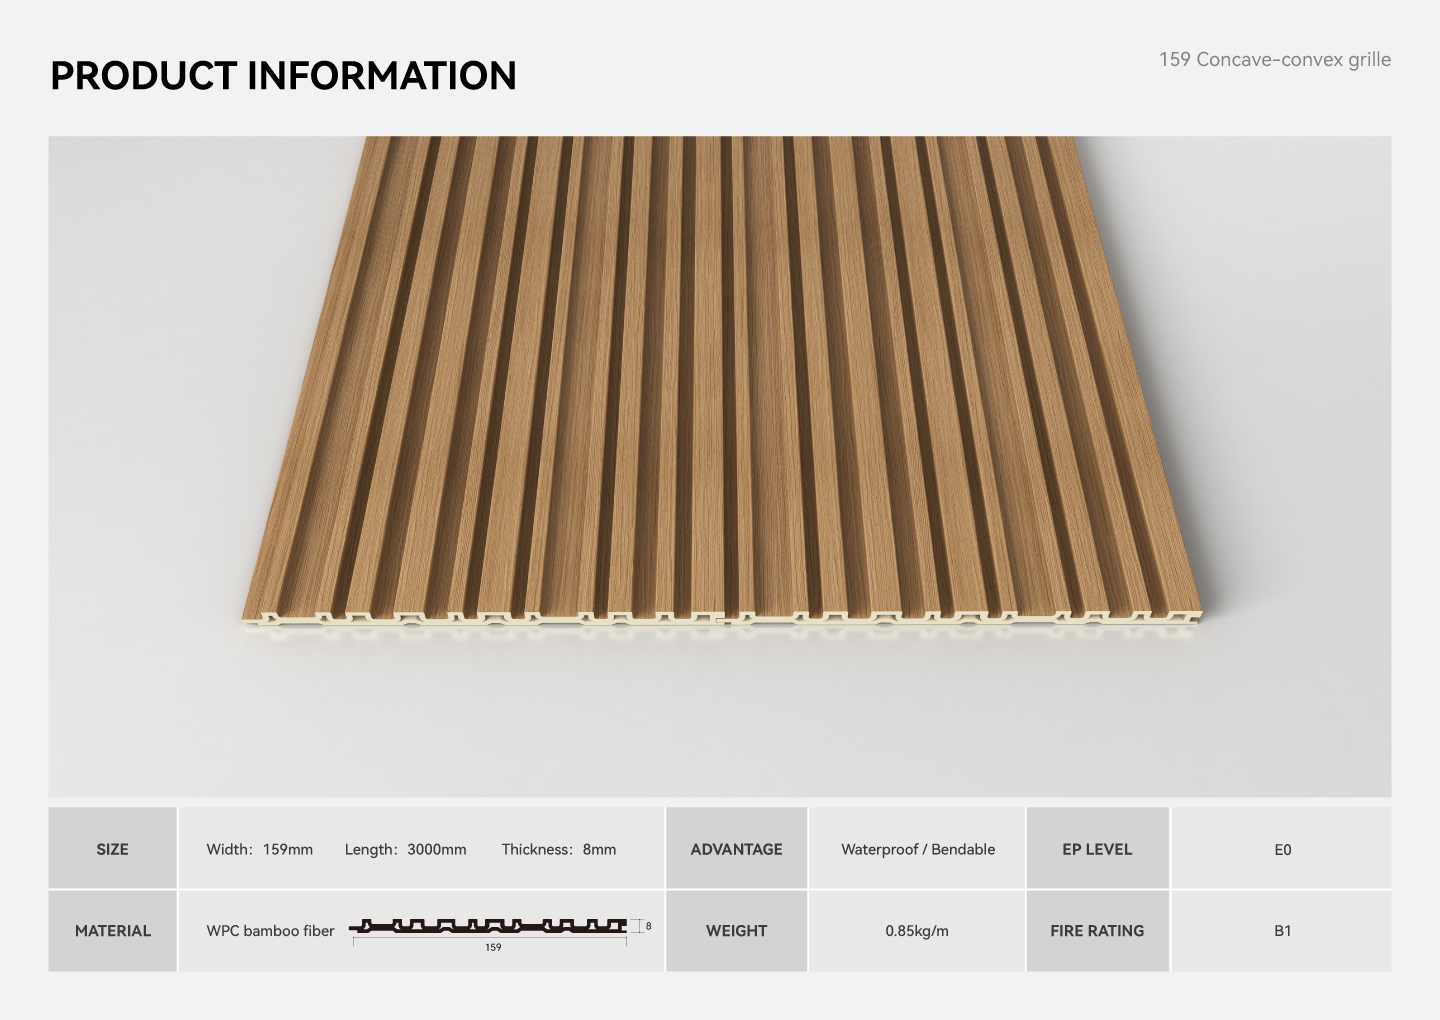Select the EP LEVEL header cell
Image resolution: width=1440 pixels, height=1020 pixels.
coord(1097,849)
